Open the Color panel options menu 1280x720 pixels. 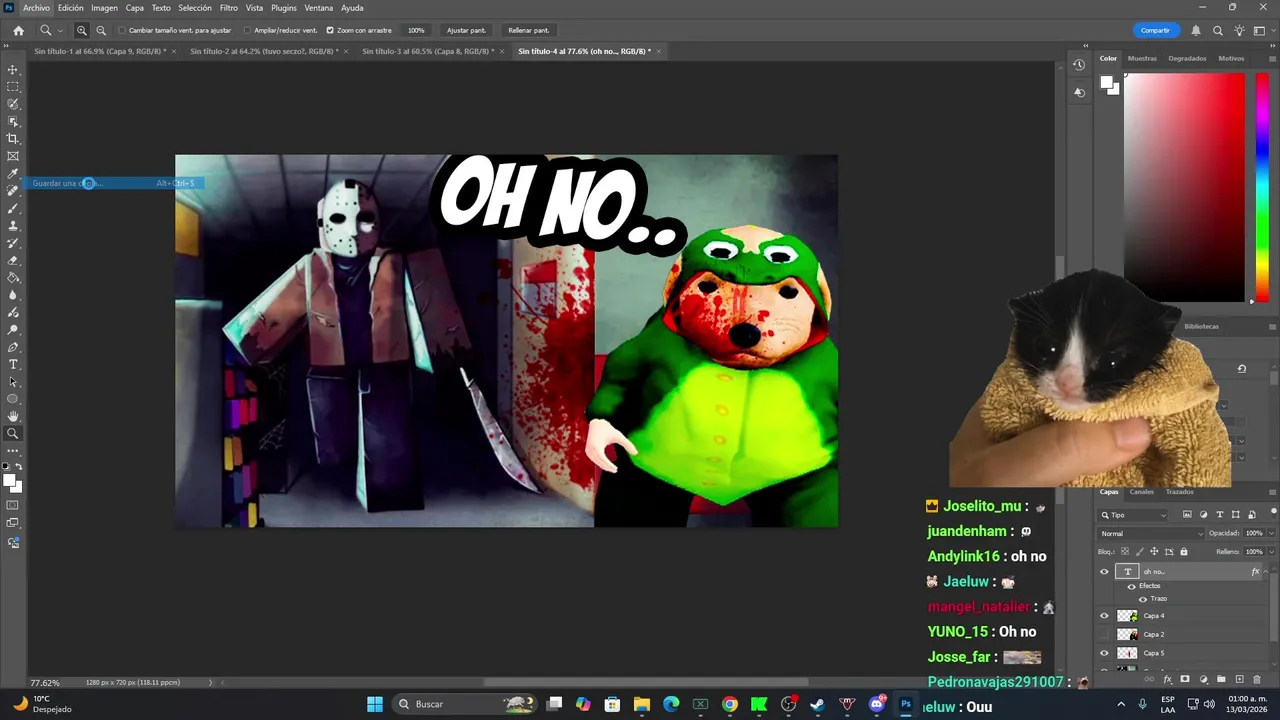(x=1271, y=58)
